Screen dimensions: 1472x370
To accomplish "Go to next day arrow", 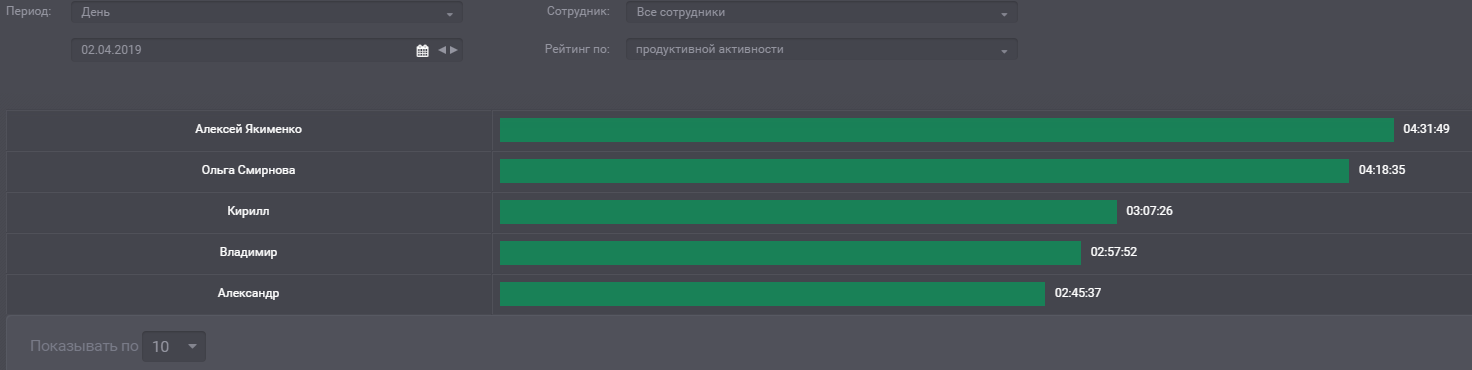I will tap(454, 50).
